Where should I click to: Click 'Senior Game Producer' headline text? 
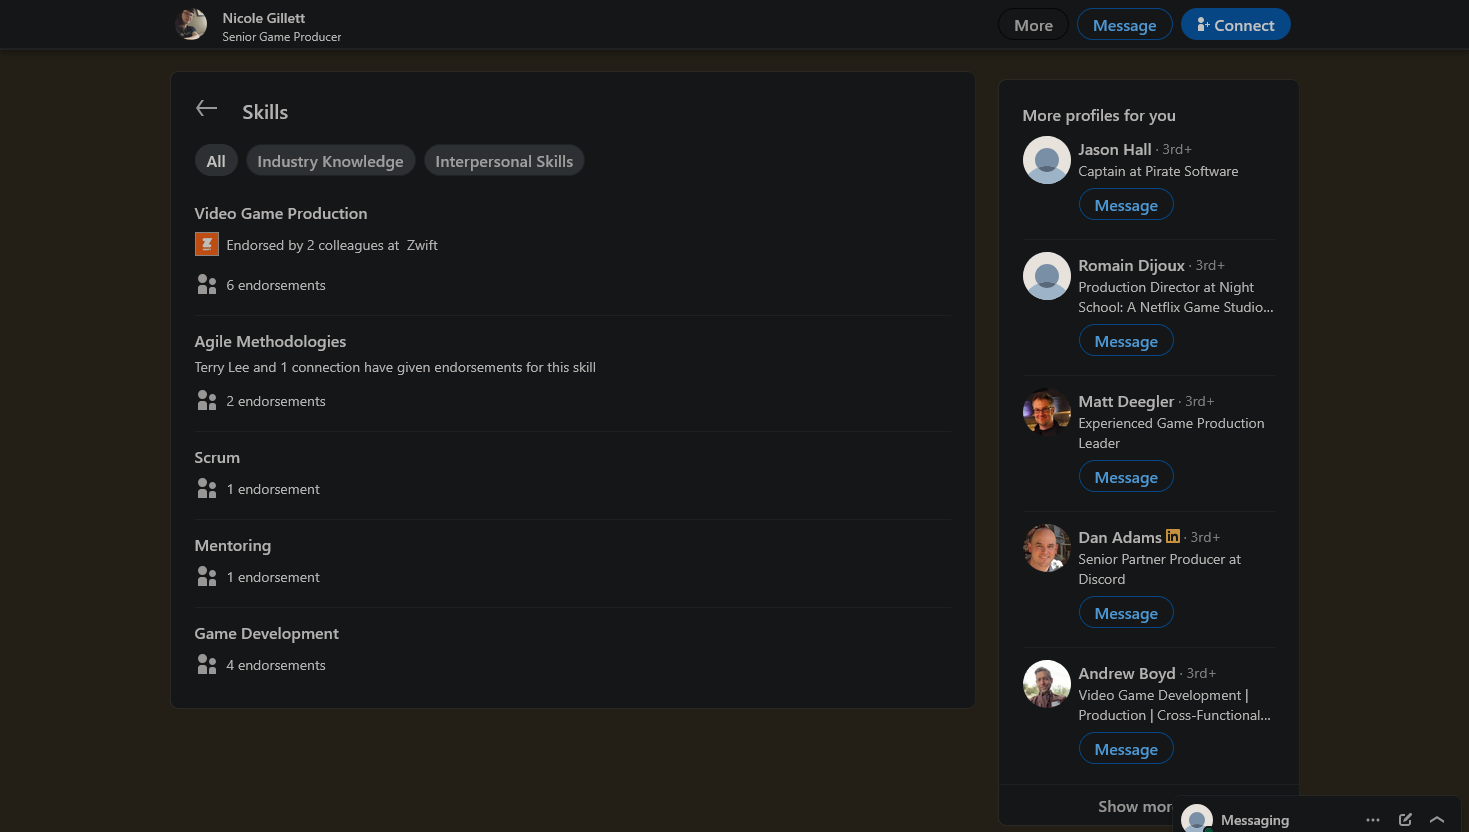282,37
